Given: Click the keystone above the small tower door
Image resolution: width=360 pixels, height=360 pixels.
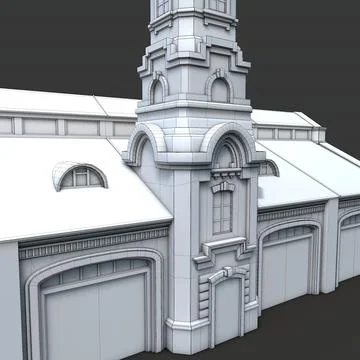Looking at the screenshot, I should [x=228, y=271].
